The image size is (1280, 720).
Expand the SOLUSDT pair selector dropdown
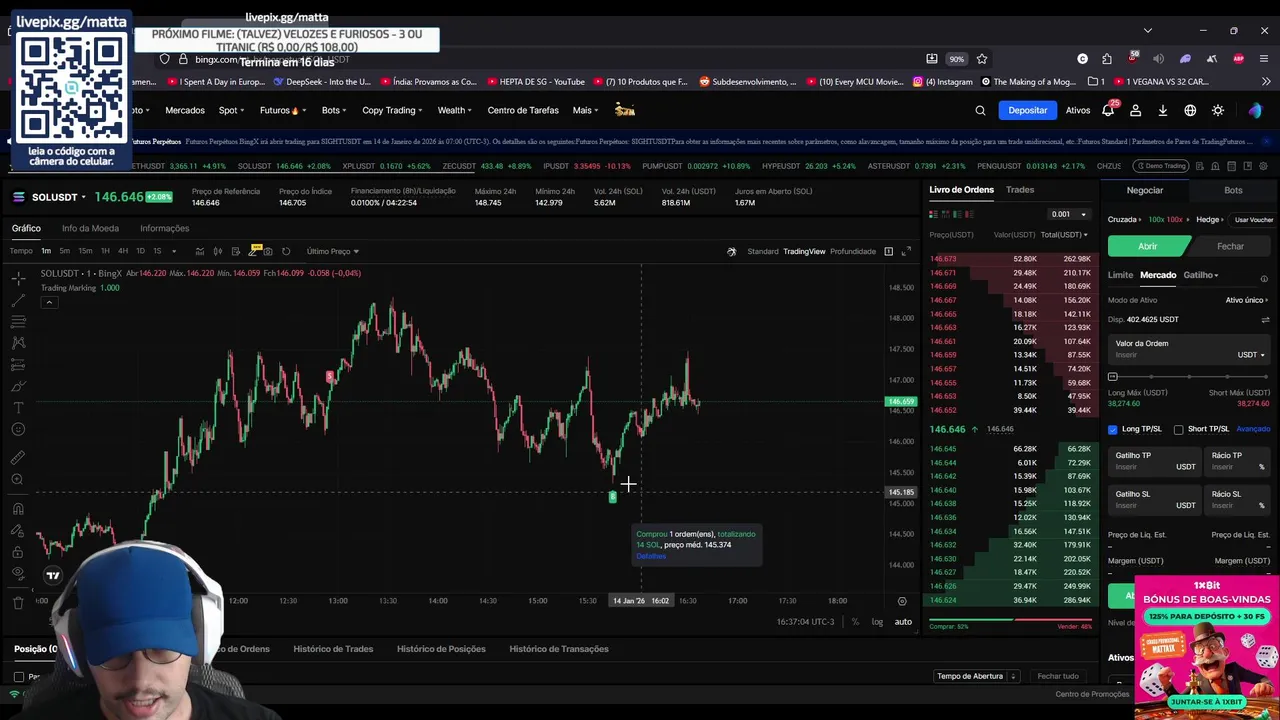coord(83,197)
